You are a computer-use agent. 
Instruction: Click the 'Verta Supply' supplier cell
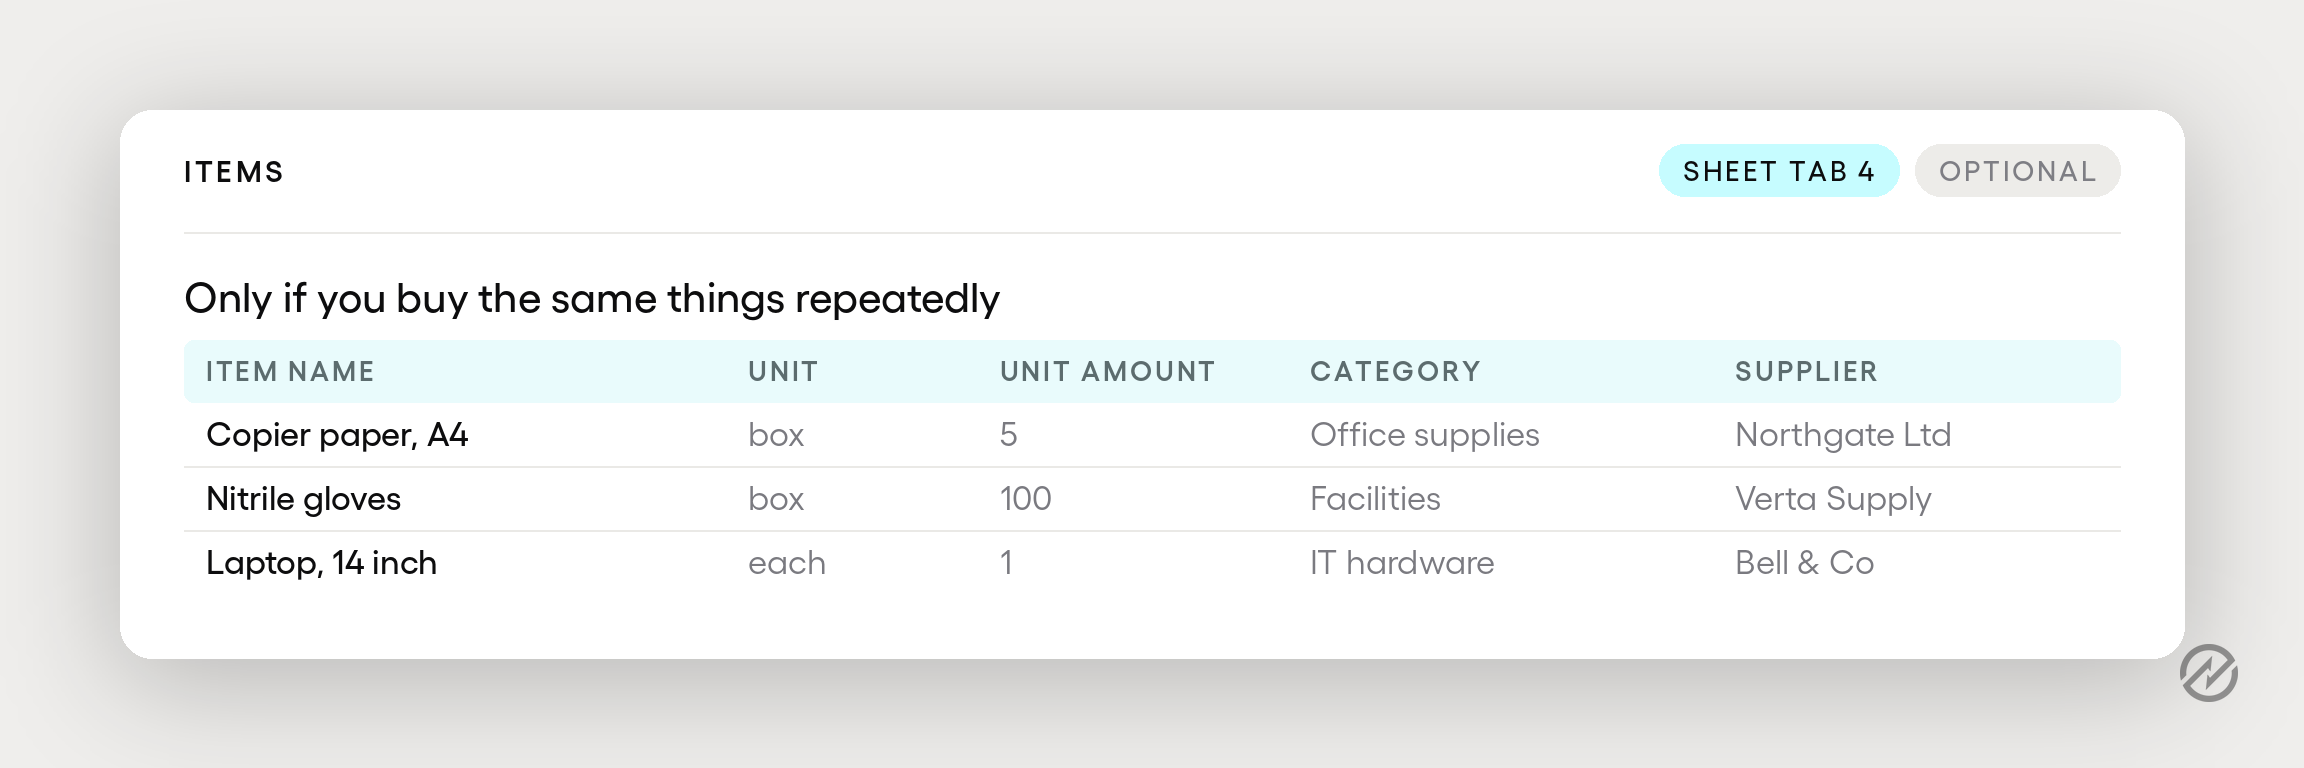1833,499
